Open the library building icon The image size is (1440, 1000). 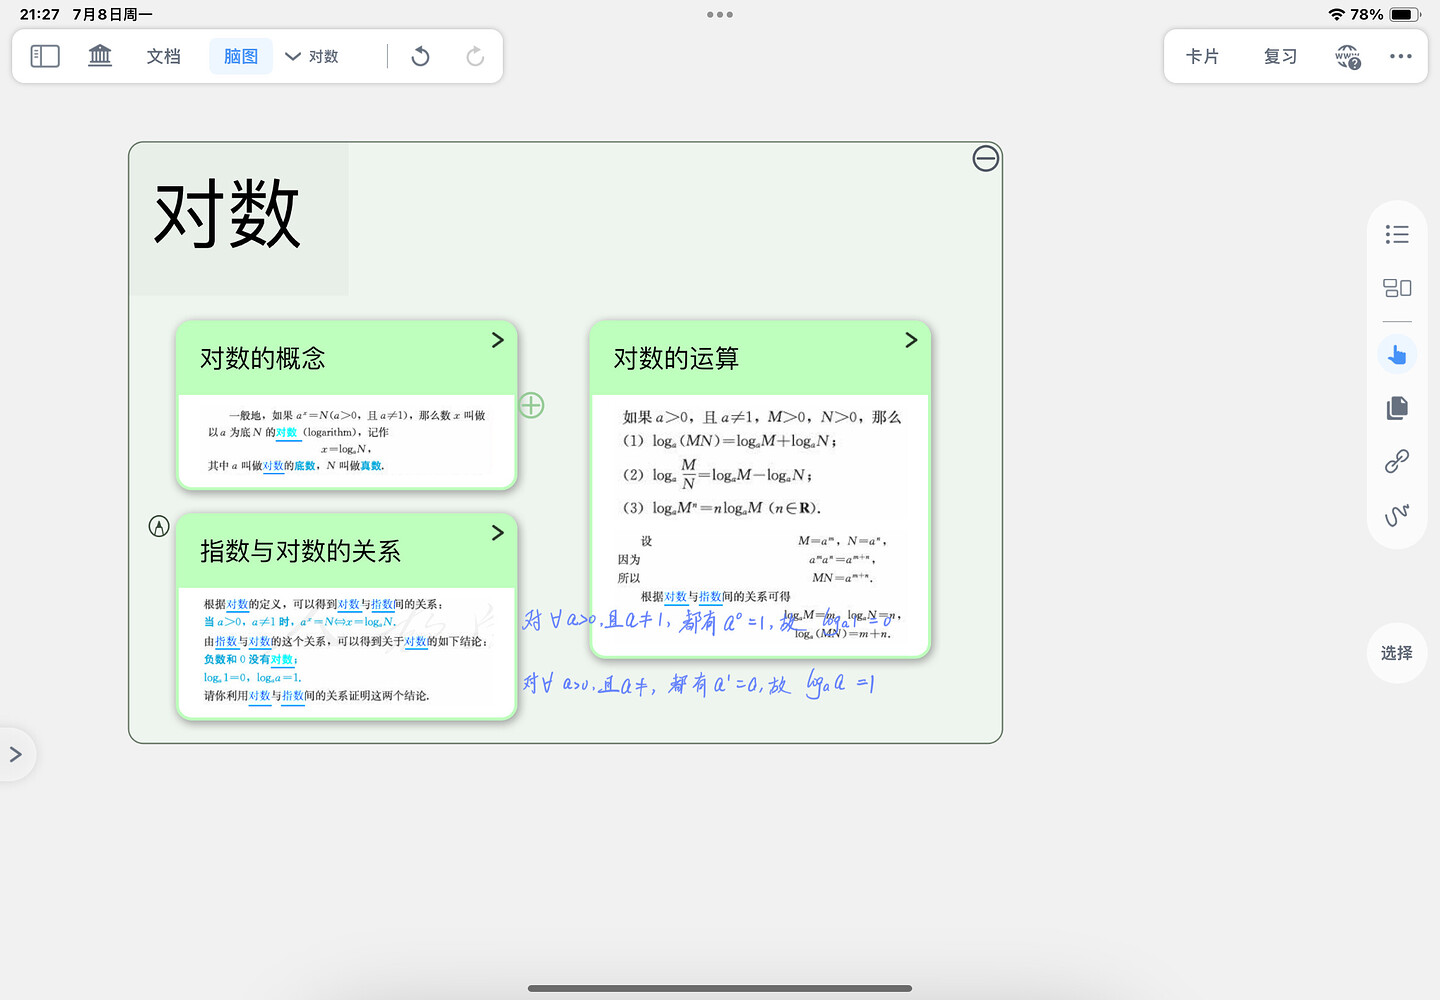100,56
